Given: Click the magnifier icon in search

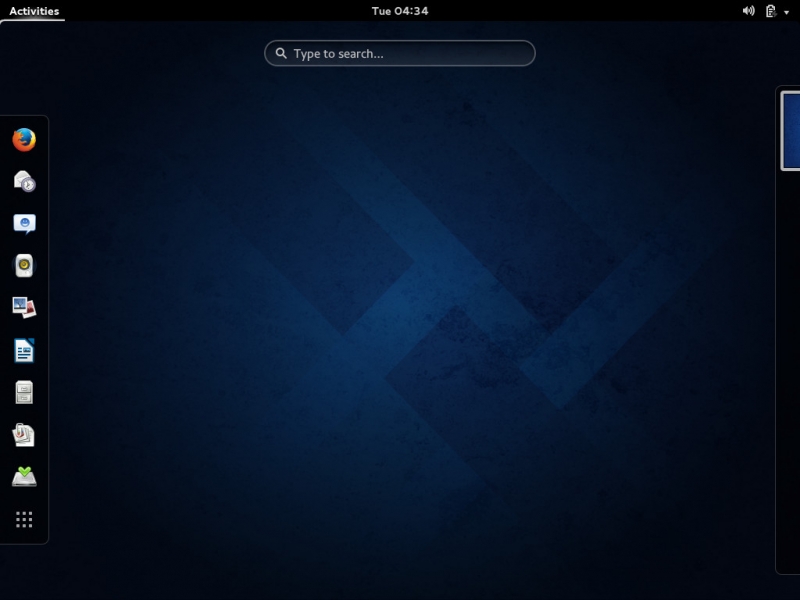Looking at the screenshot, I should (281, 53).
